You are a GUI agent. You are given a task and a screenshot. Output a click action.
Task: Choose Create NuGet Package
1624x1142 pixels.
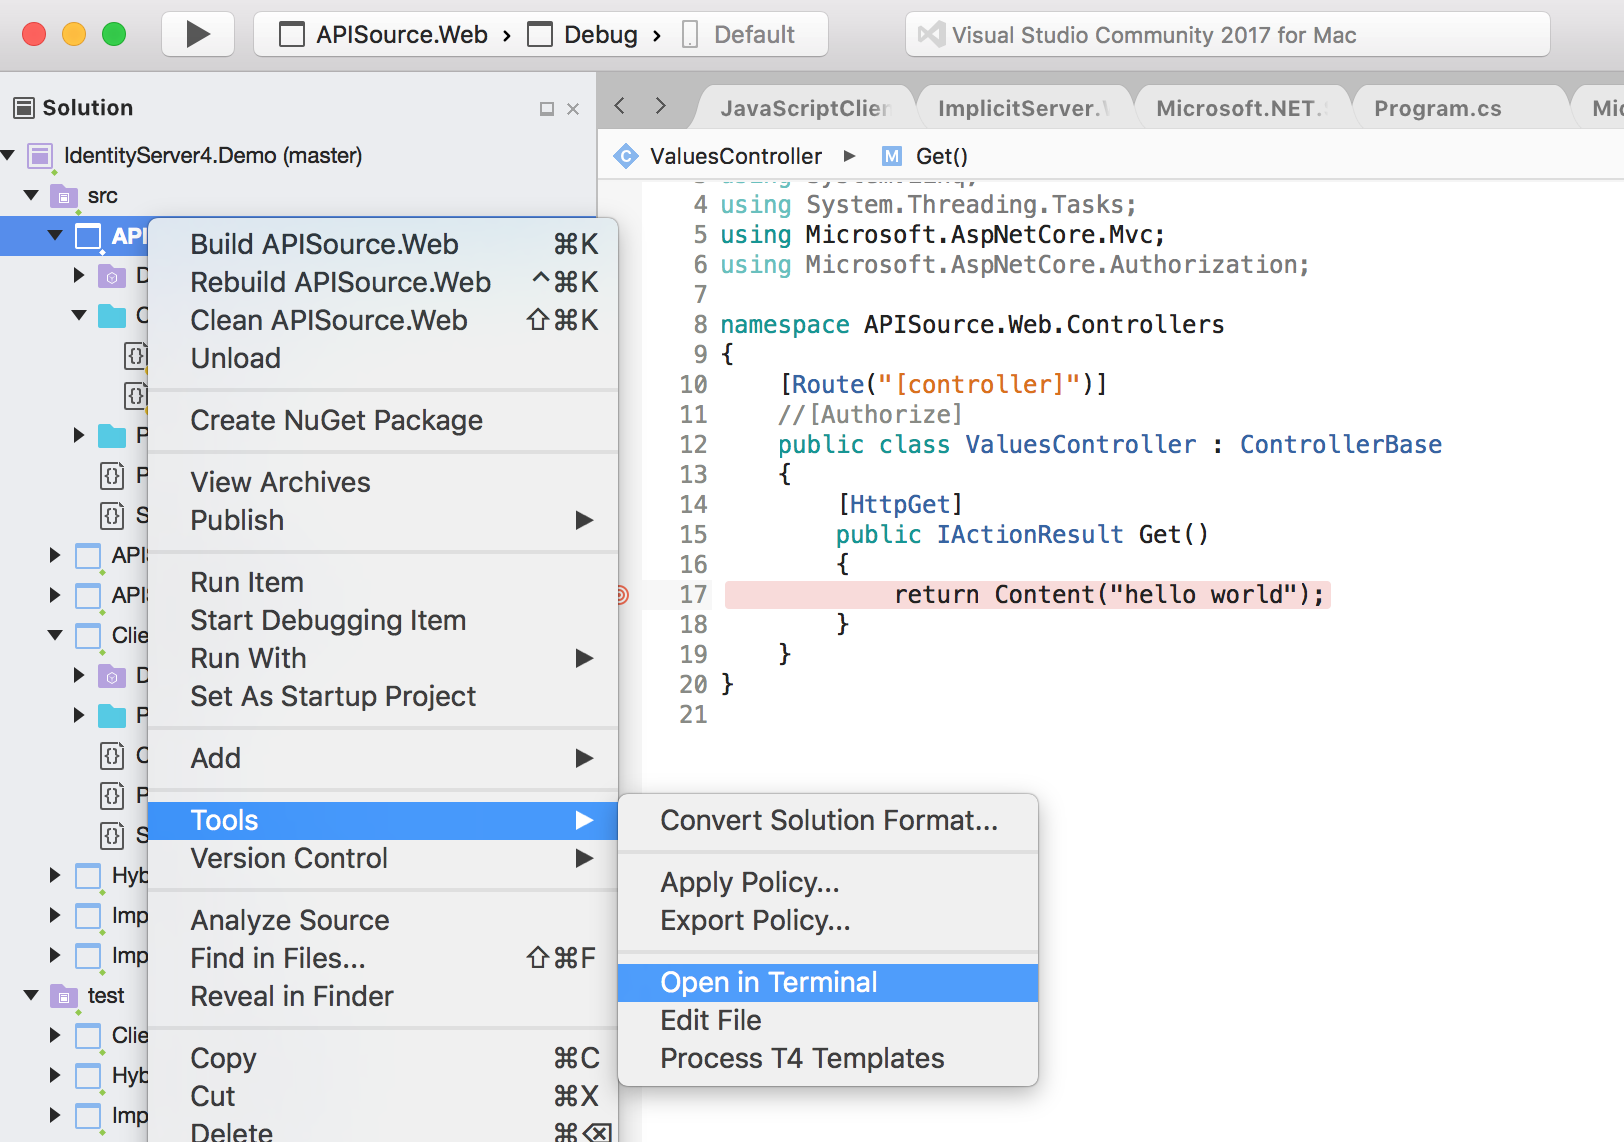[383, 420]
